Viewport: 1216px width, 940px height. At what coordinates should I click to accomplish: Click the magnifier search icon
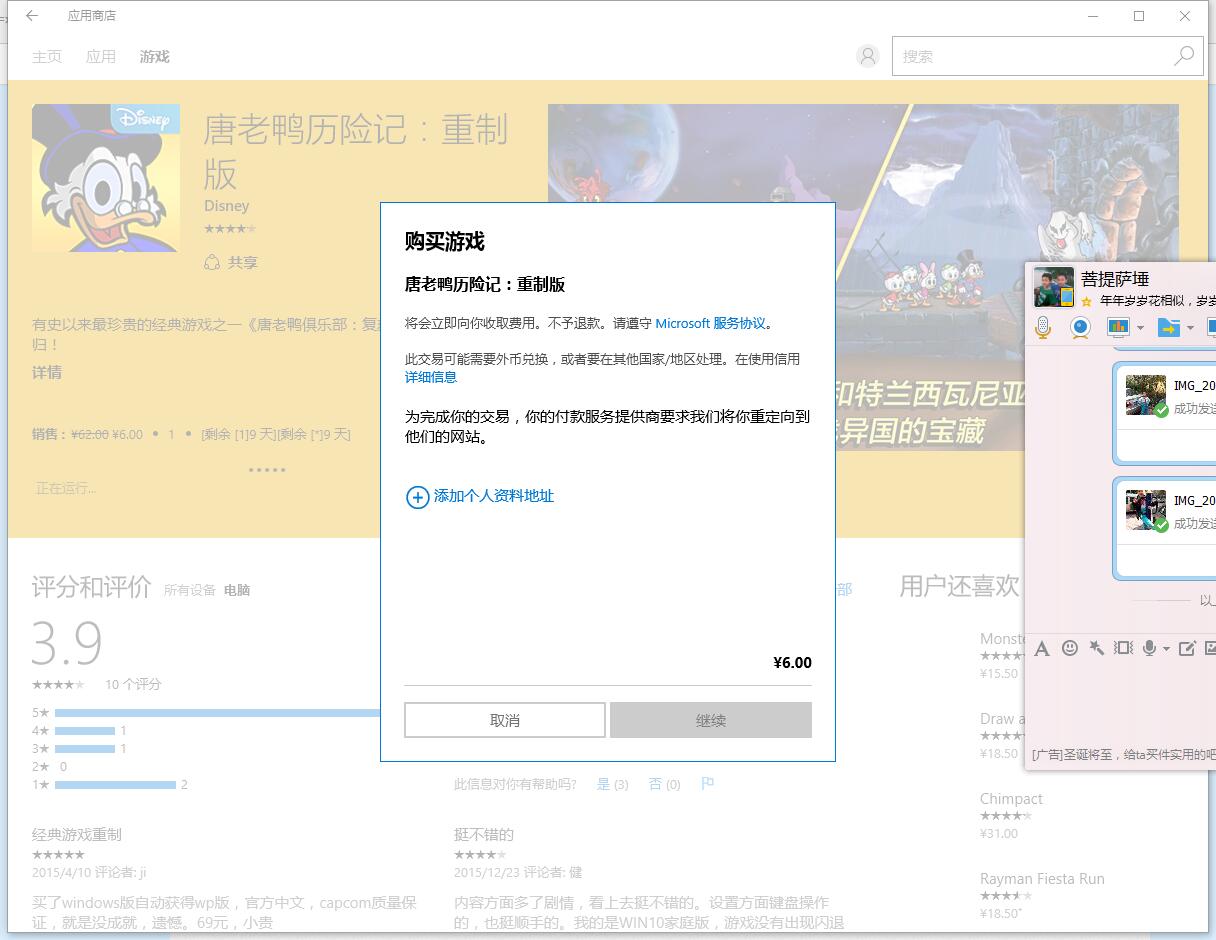click(x=1184, y=56)
